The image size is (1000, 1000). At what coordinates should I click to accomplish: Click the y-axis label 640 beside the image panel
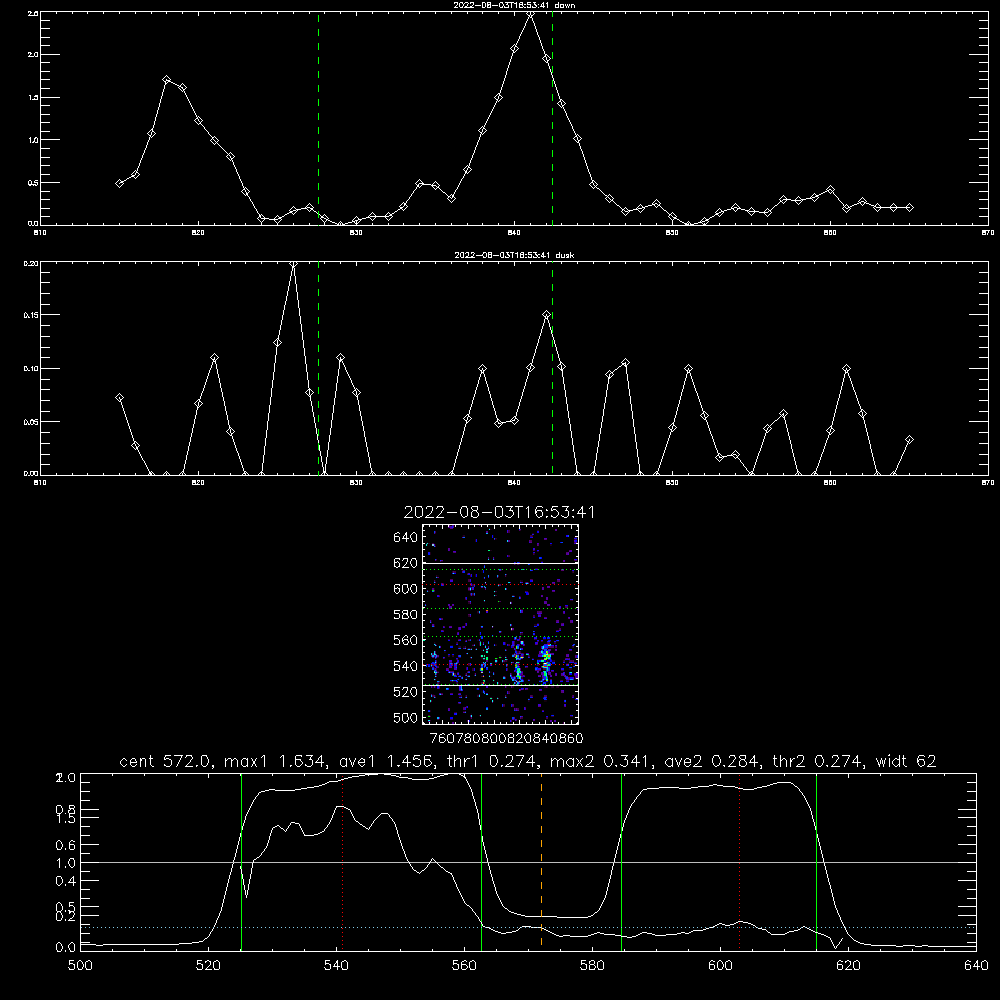coord(406,538)
